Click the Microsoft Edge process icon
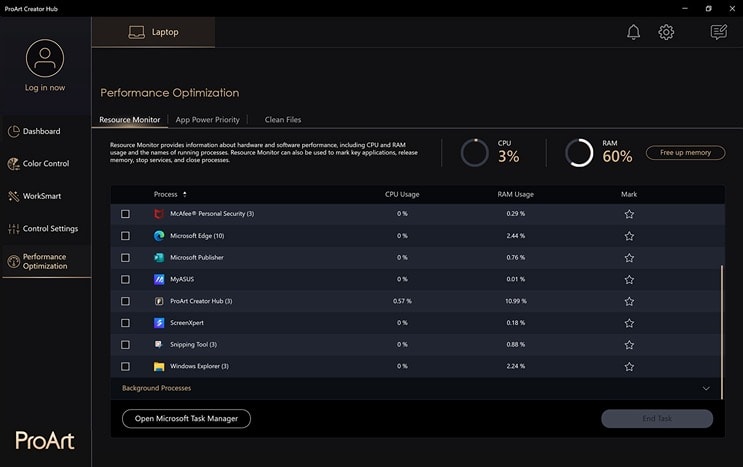The image size is (743, 467). (x=159, y=236)
